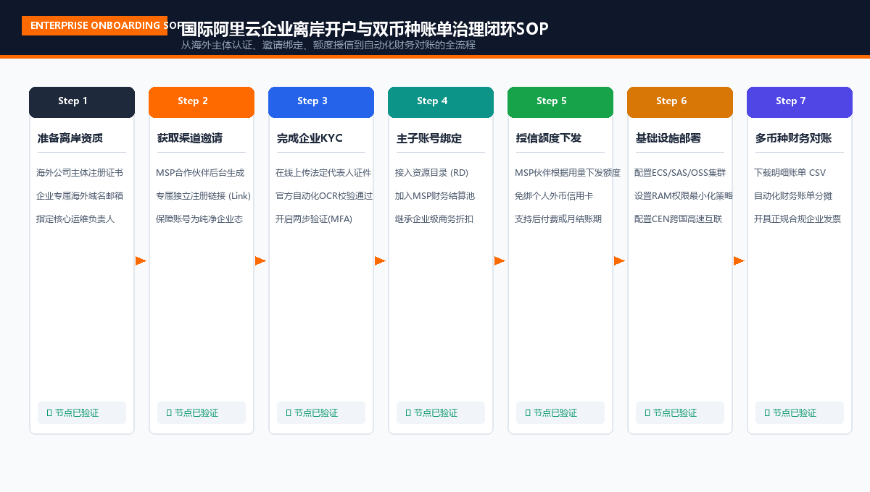Click the line 开具正规合规企业发票
This screenshot has height=492, width=870.
pos(797,219)
